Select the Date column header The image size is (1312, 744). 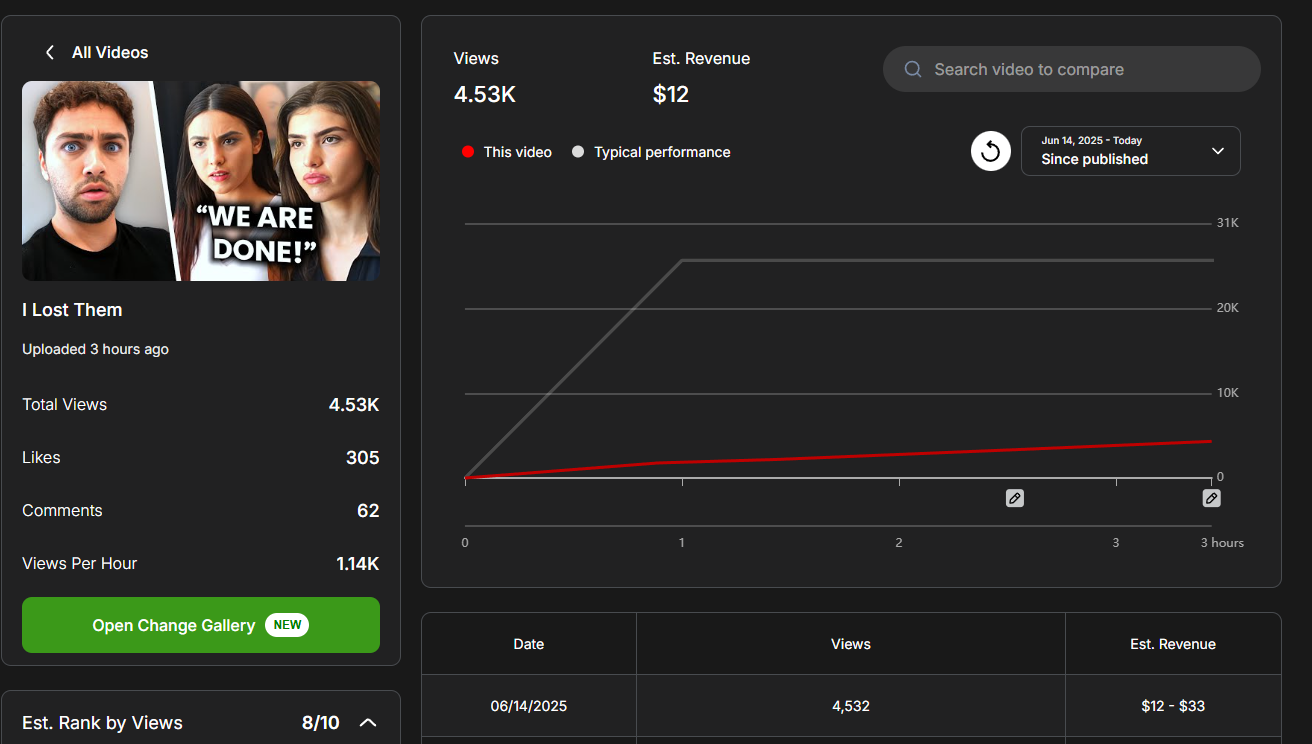[x=529, y=644]
